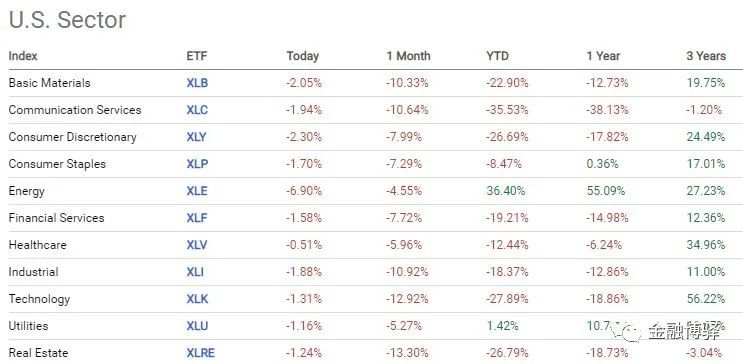Click the WeChat watermark logo icon
743x364 pixels.
pyautogui.click(x=626, y=332)
